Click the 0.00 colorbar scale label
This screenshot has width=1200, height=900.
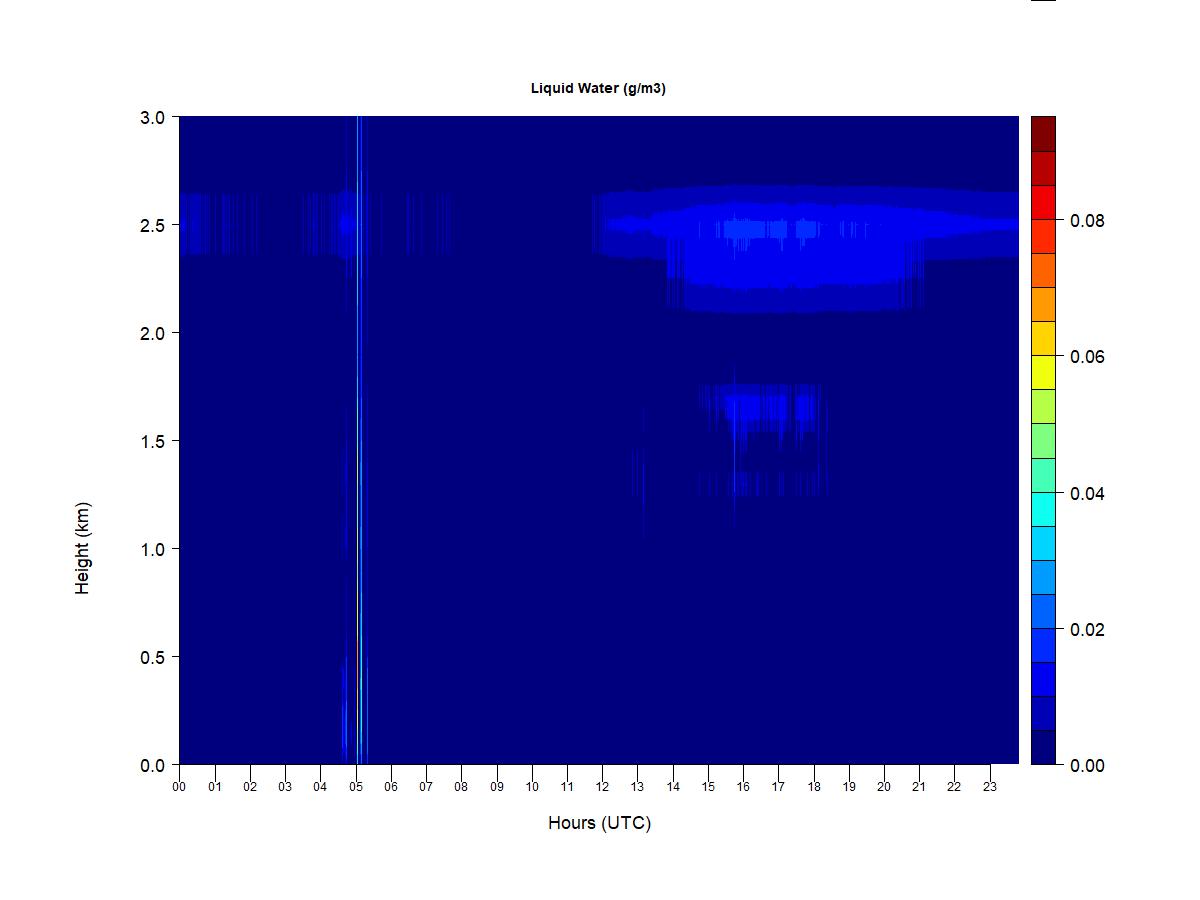click(1087, 766)
